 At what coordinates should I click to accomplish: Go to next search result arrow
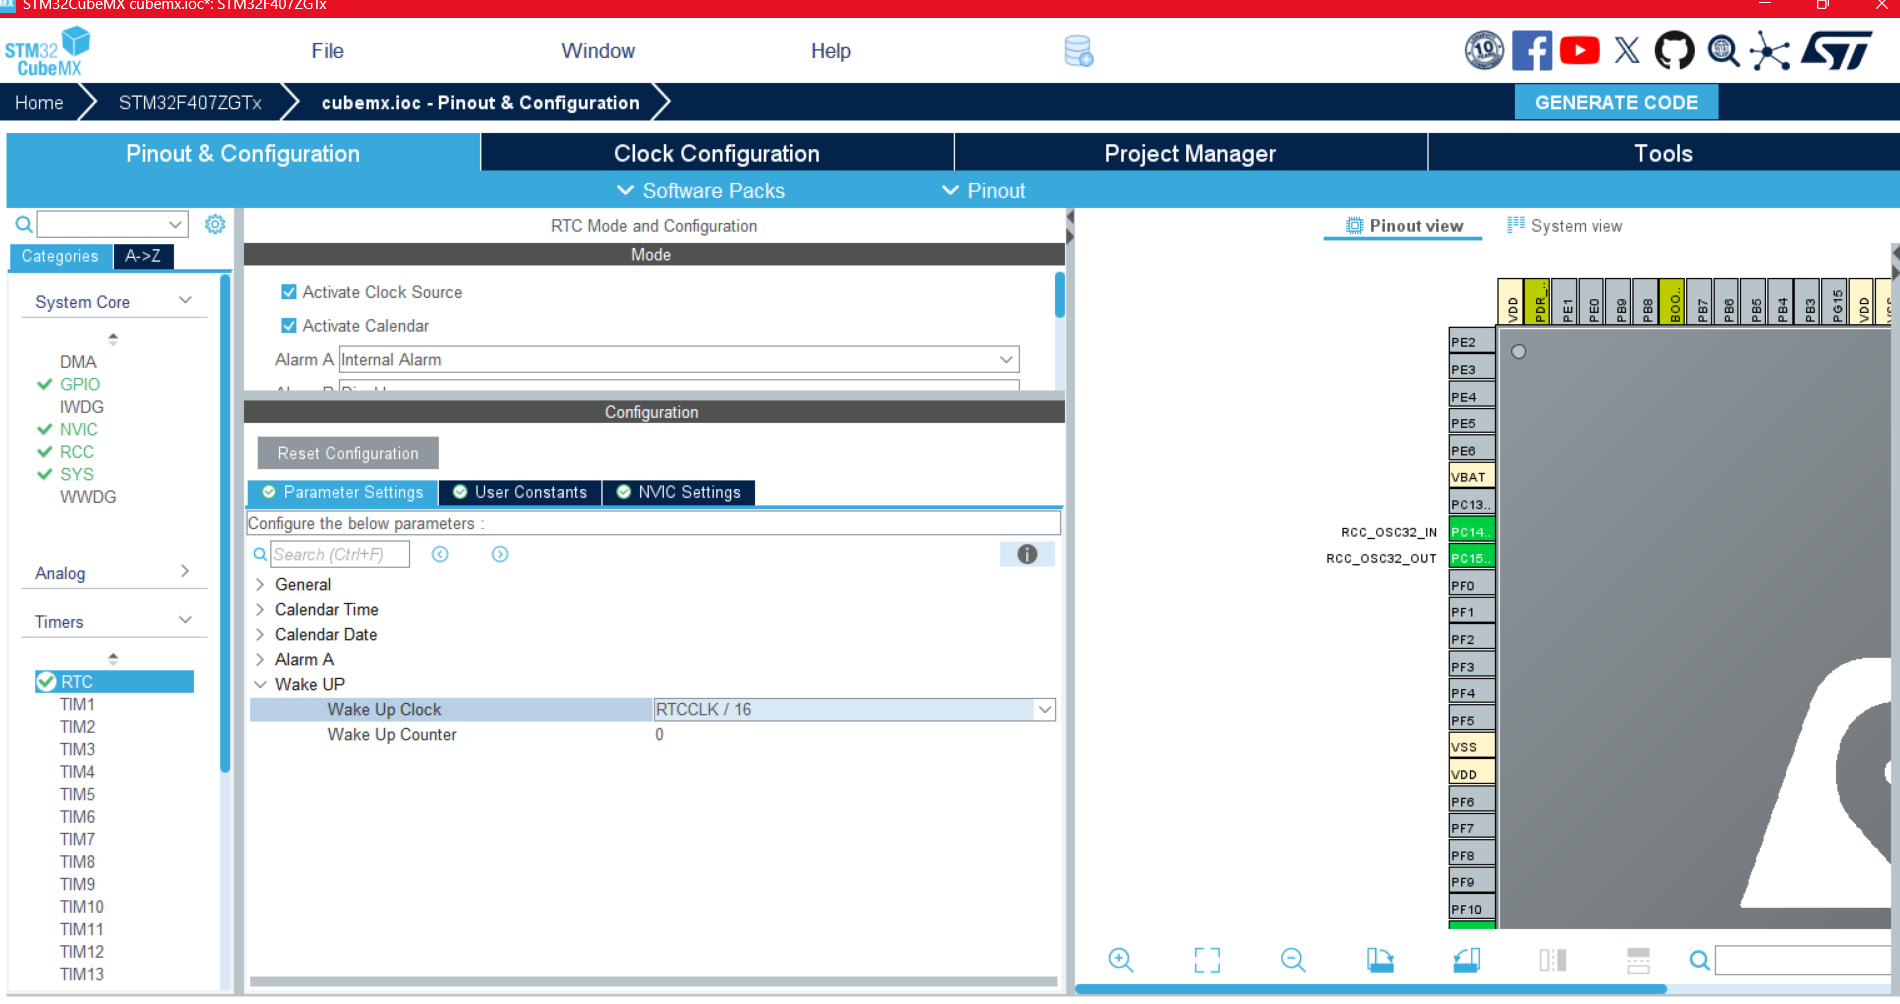500,554
